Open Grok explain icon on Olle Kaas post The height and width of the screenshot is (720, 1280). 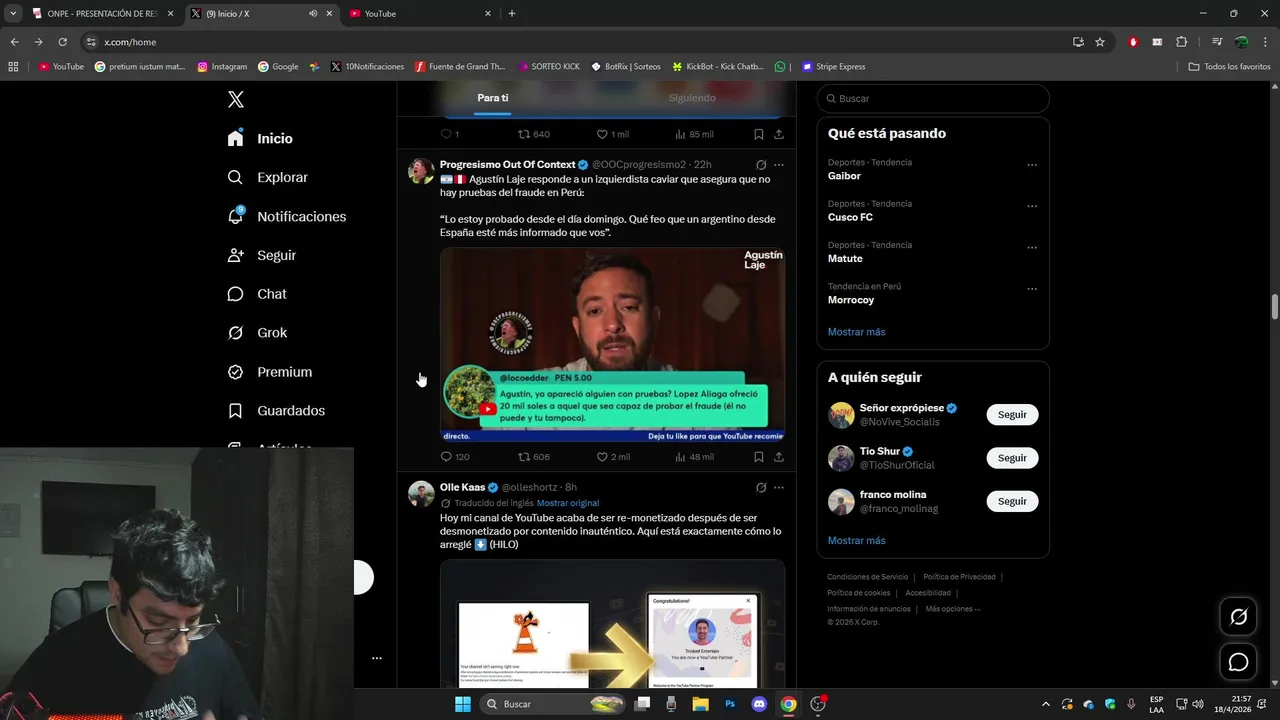[x=761, y=488]
